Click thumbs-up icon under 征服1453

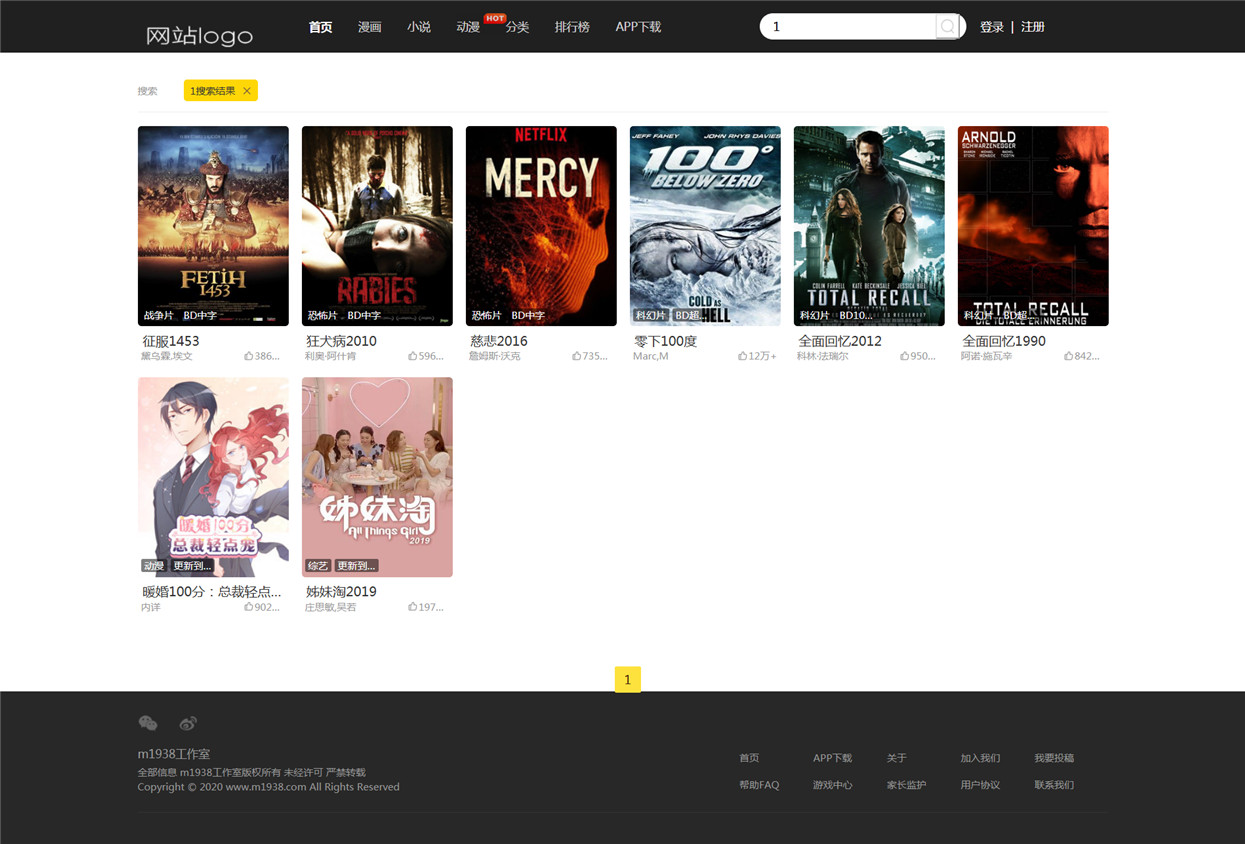(x=249, y=356)
